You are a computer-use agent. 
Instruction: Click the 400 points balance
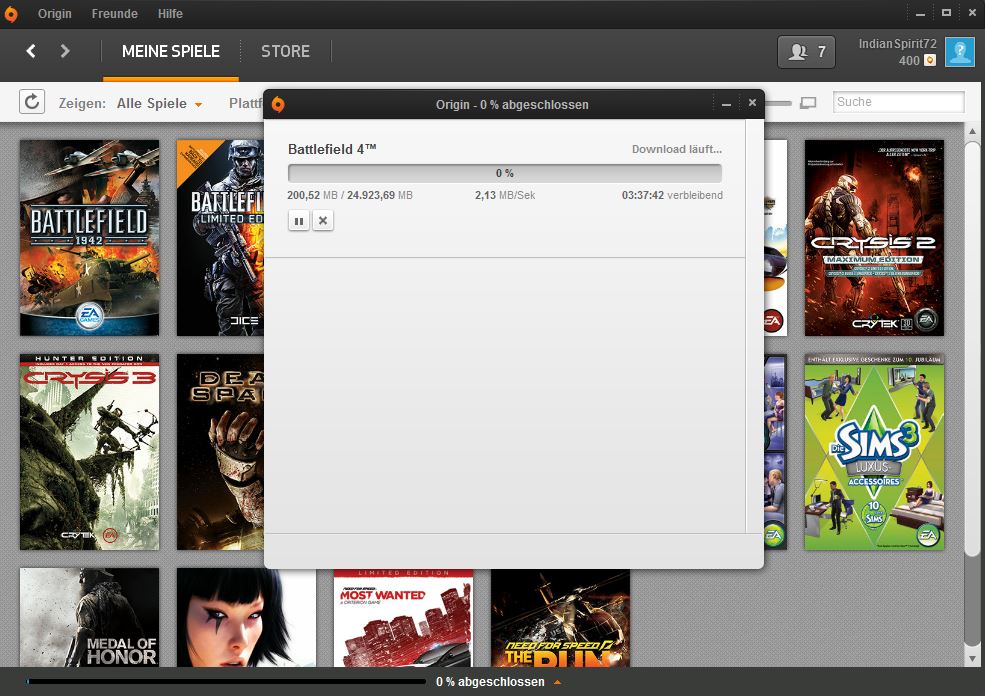tap(909, 60)
